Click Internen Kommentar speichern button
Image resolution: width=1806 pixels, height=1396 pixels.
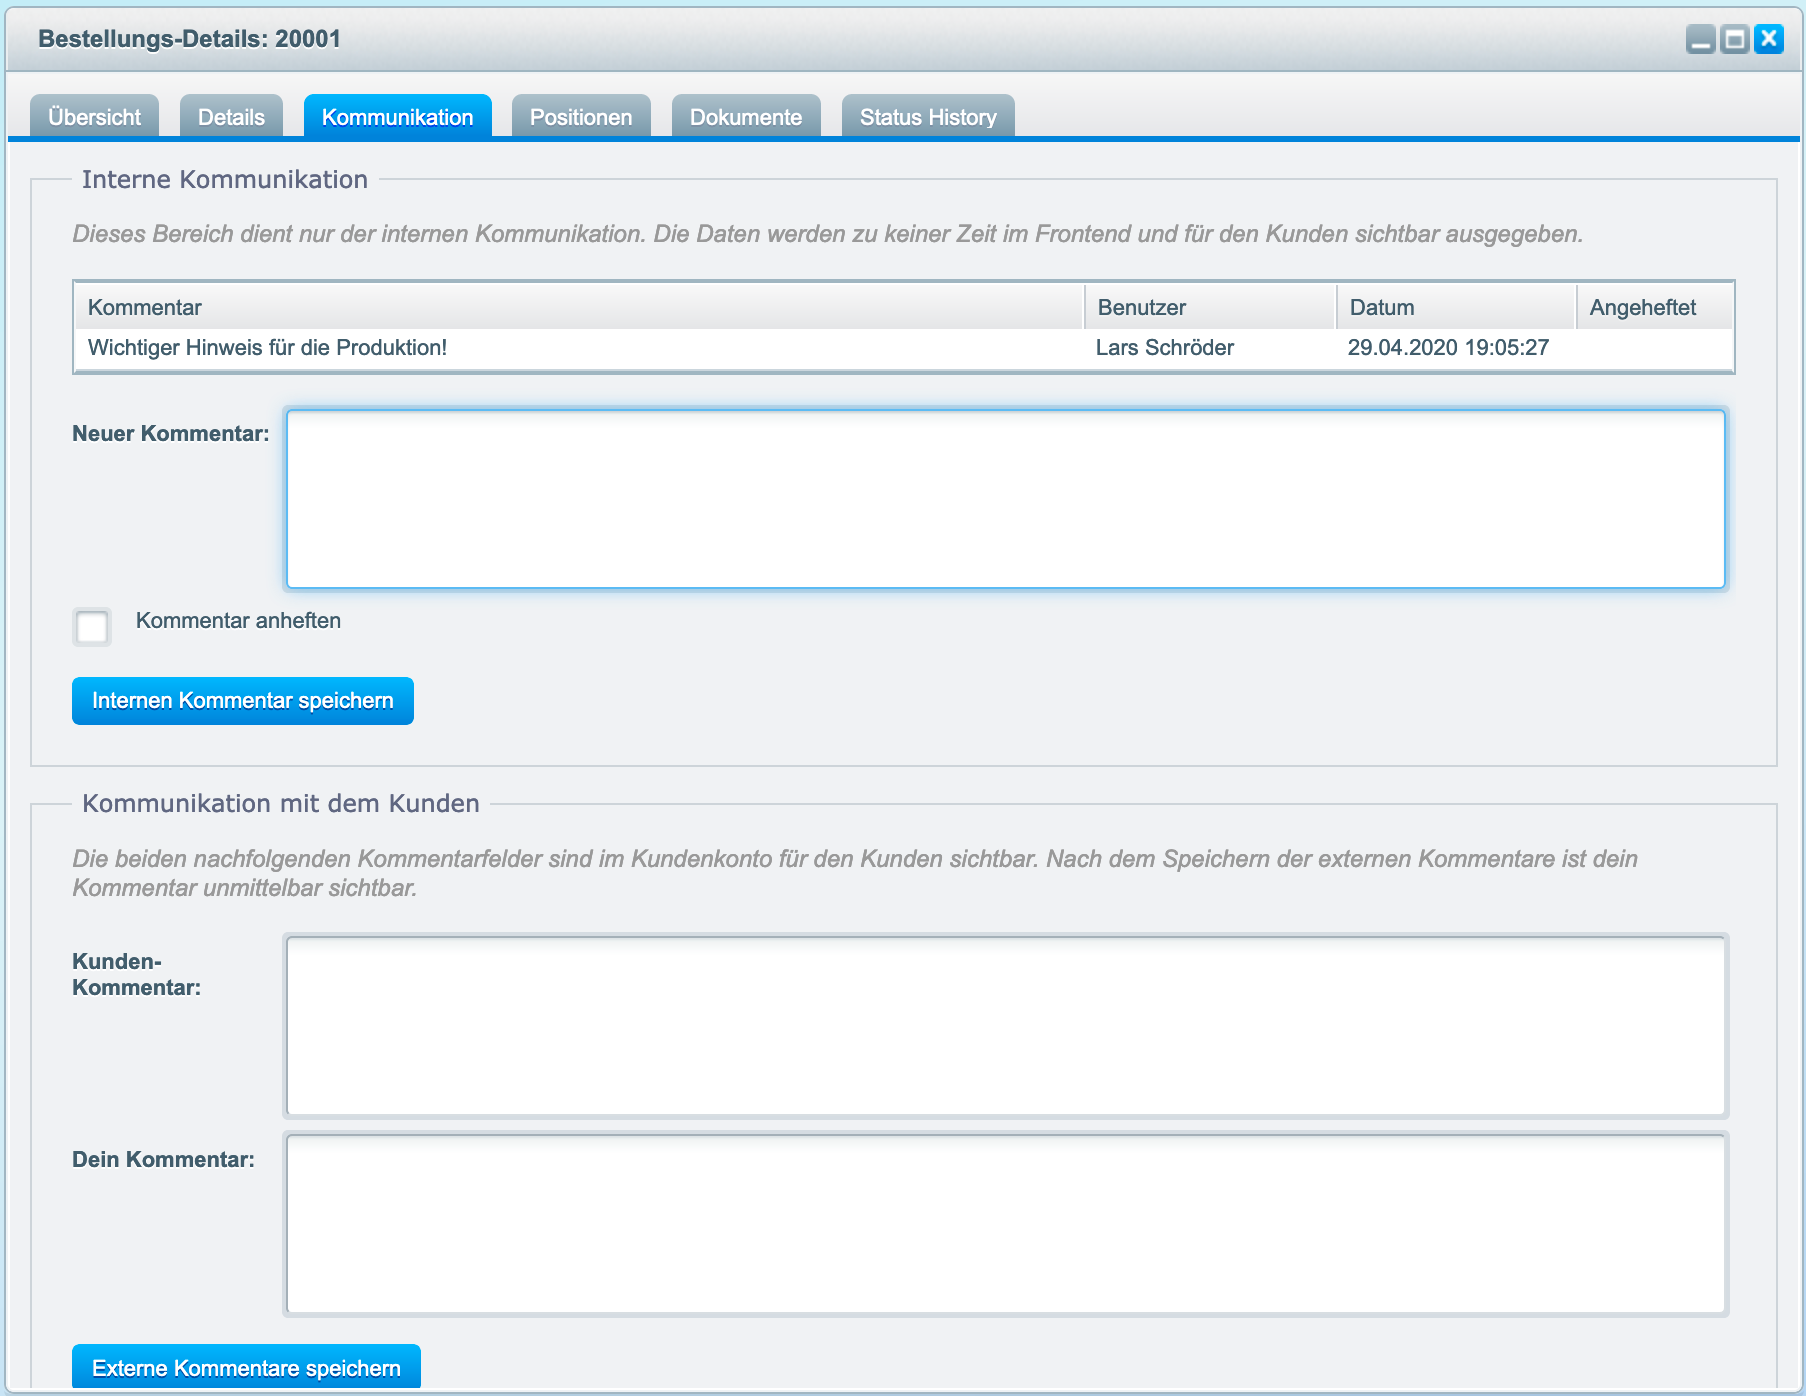point(243,701)
